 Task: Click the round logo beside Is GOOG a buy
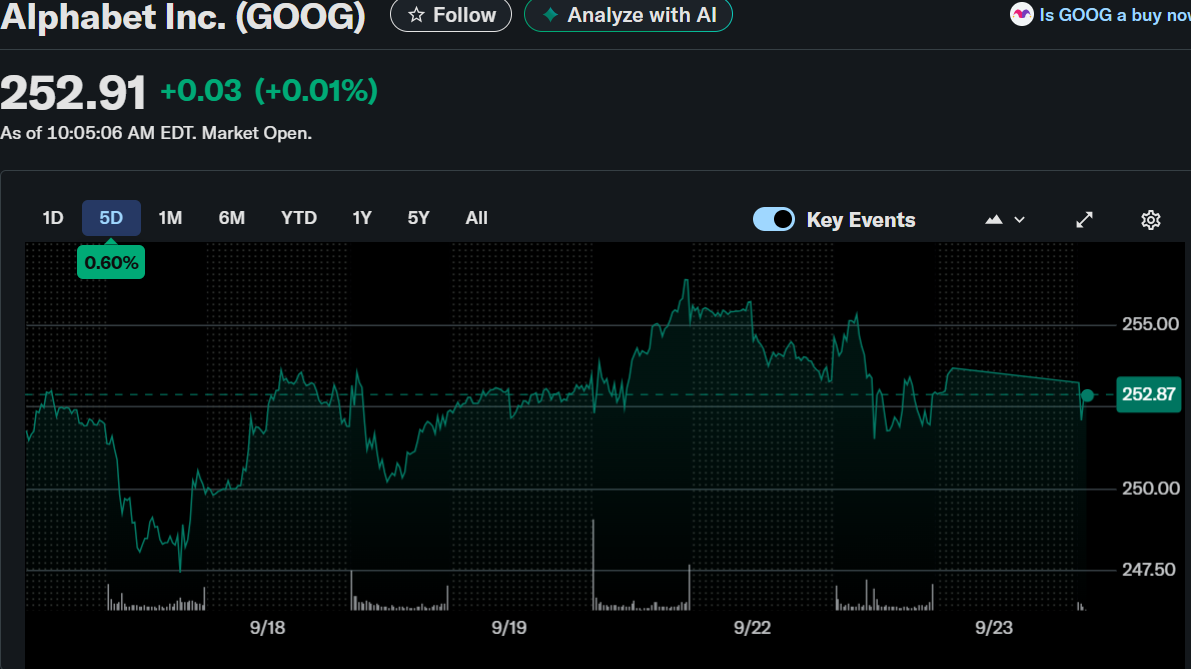(x=1022, y=14)
